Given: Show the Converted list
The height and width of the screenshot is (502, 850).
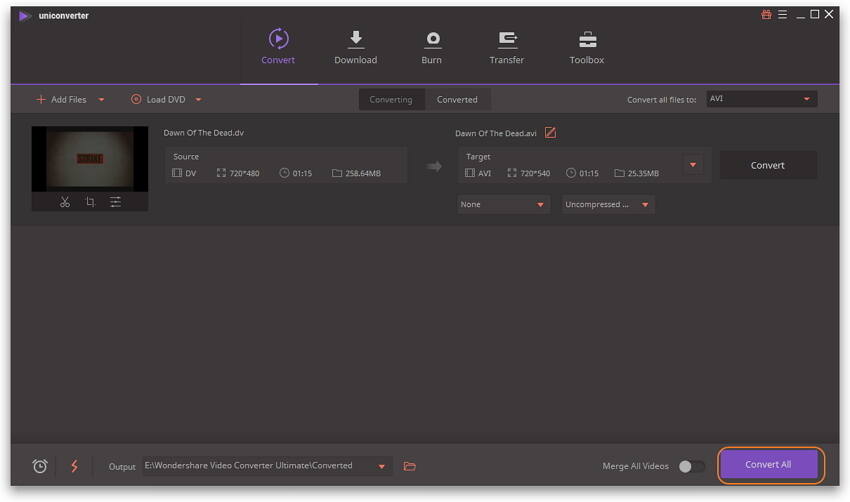Looking at the screenshot, I should [x=458, y=100].
